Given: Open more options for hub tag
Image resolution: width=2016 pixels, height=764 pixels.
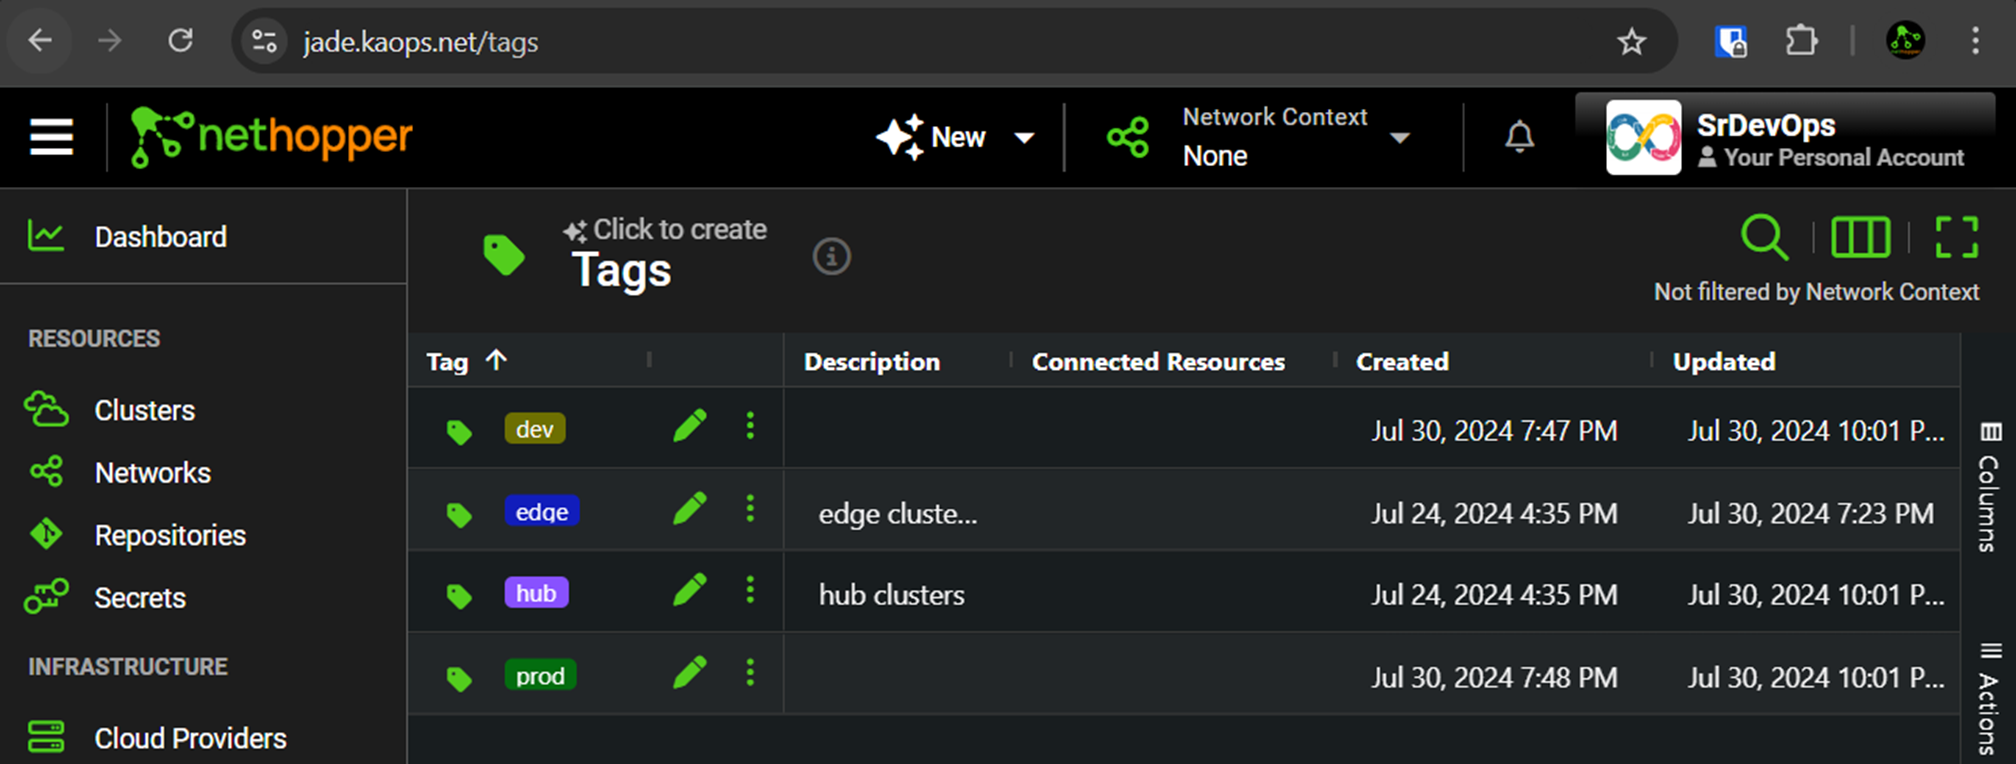Looking at the screenshot, I should pyautogui.click(x=750, y=590).
